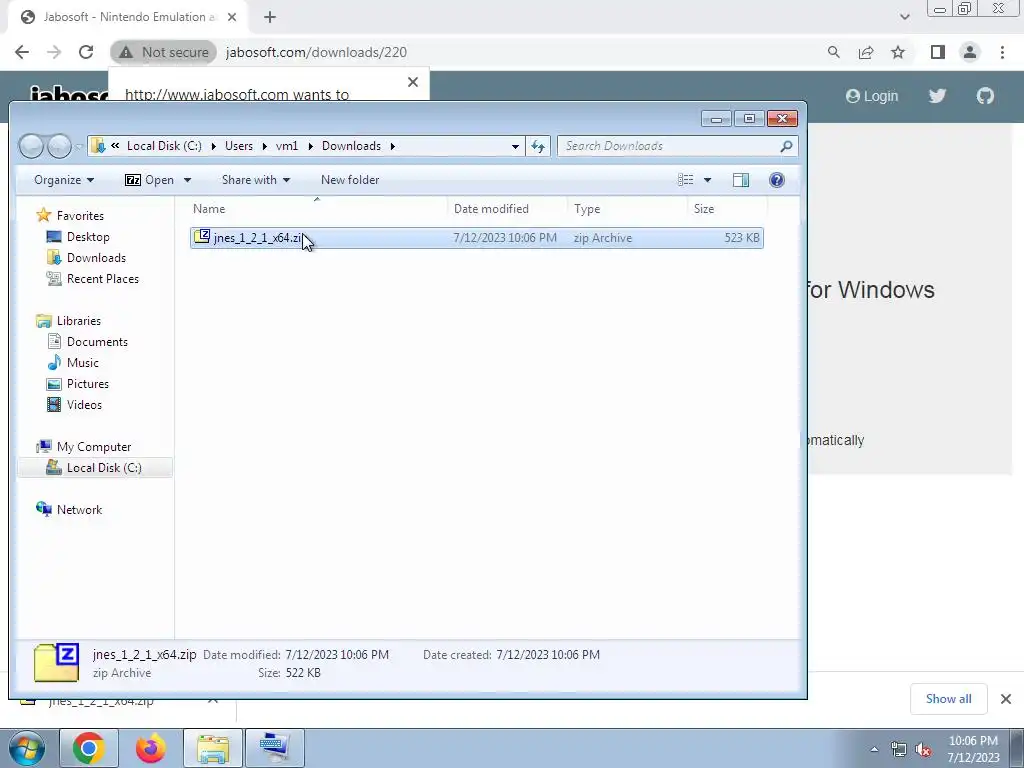
Task: Open the Windows Start menu
Action: pyautogui.click(x=26, y=748)
